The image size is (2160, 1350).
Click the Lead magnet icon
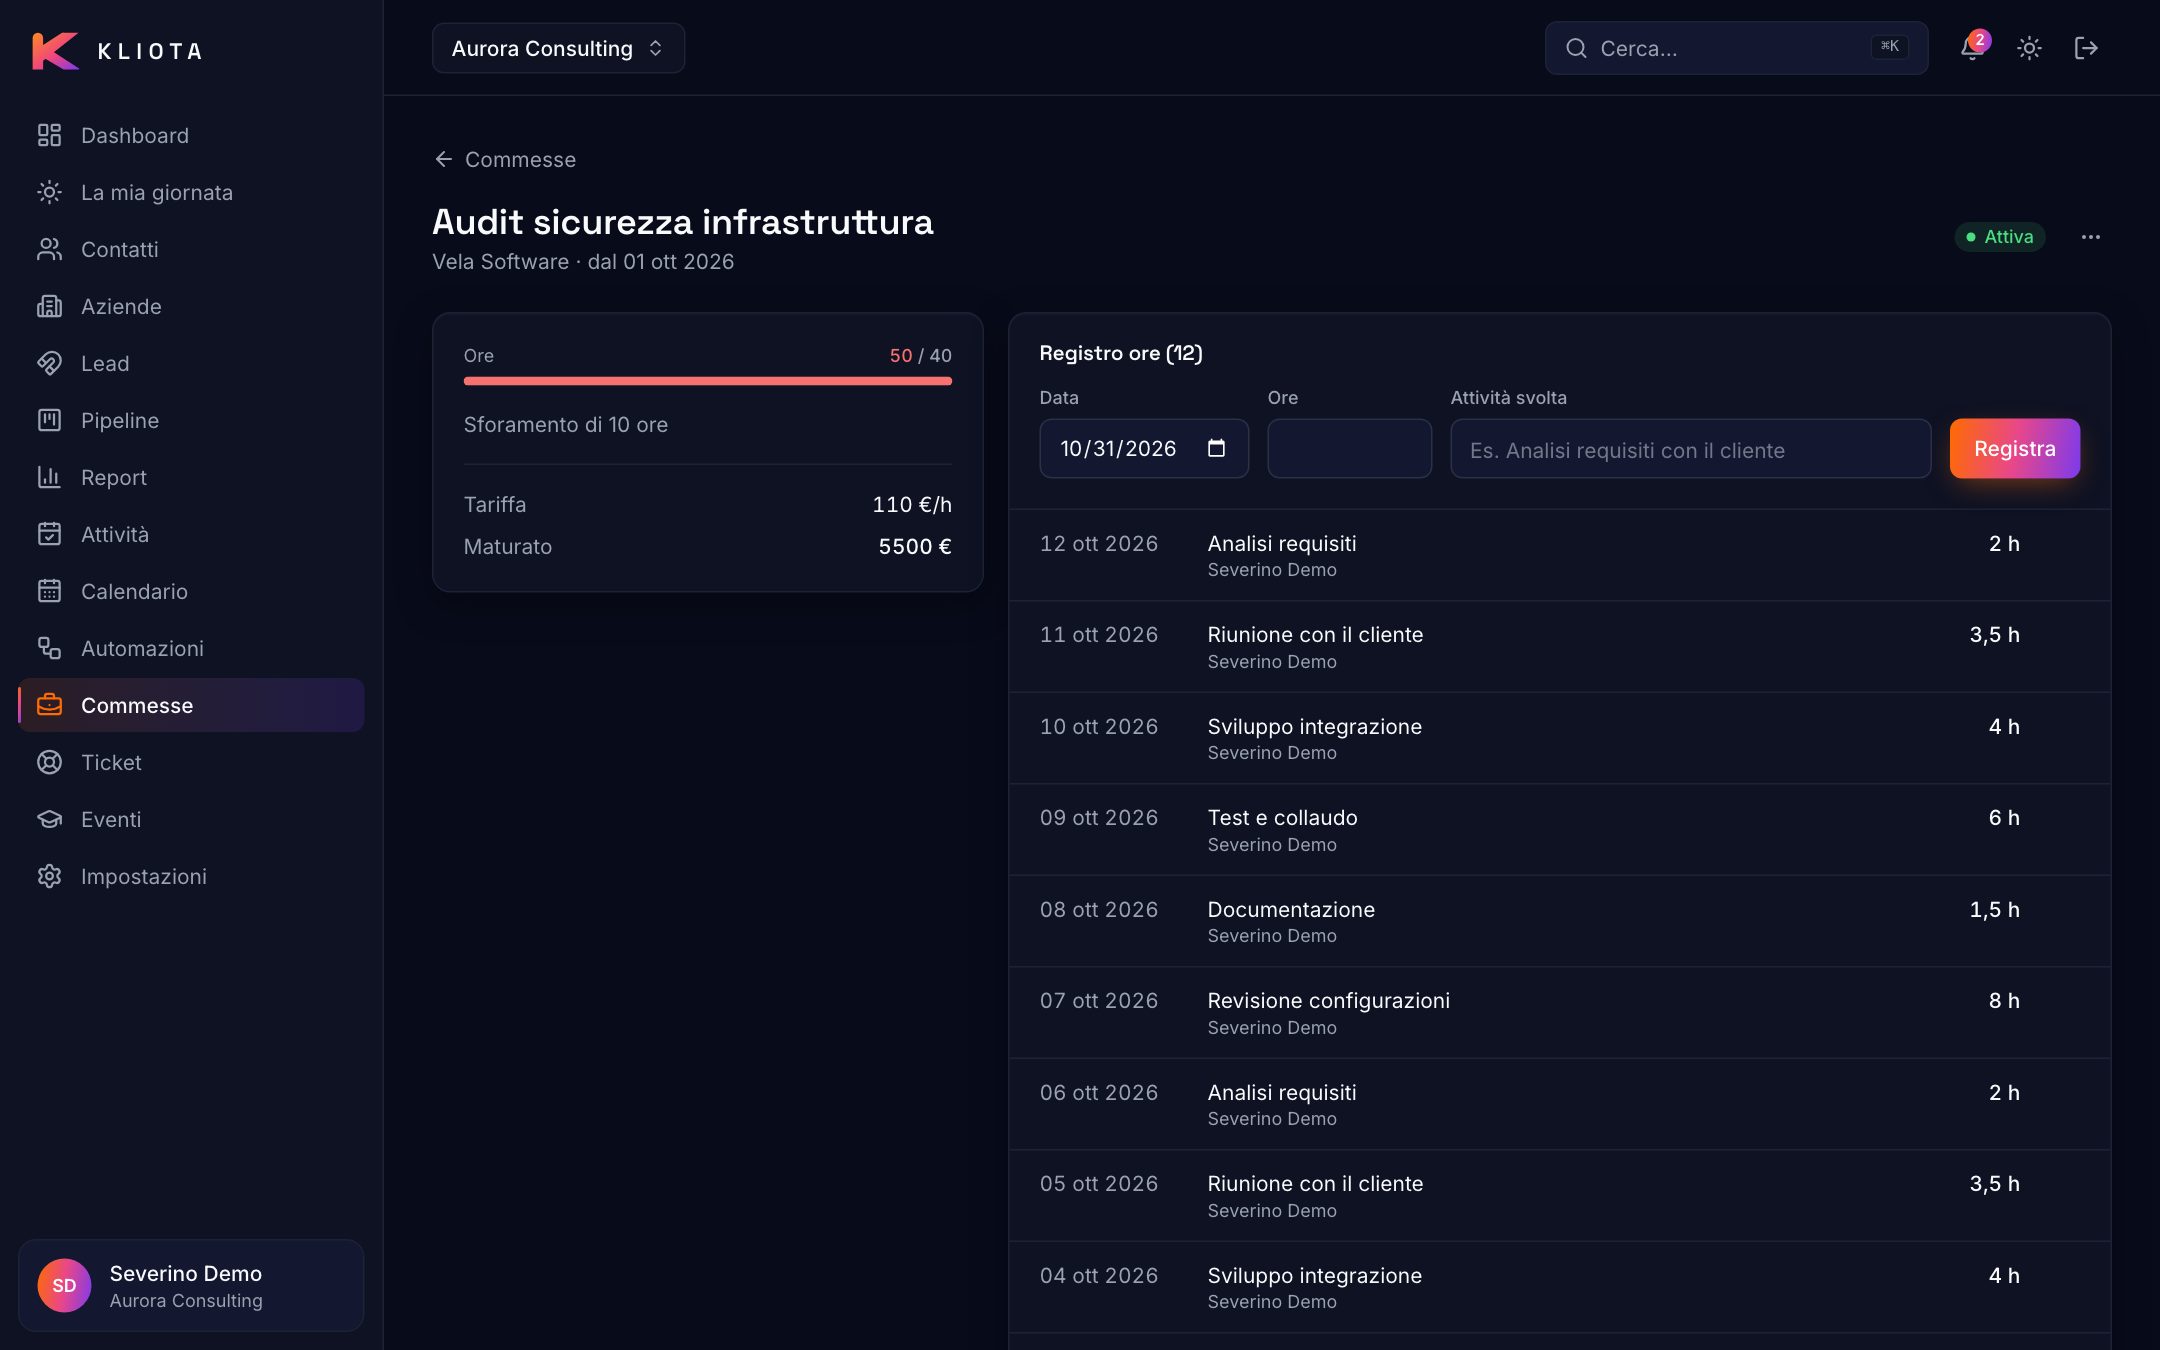tap(49, 363)
